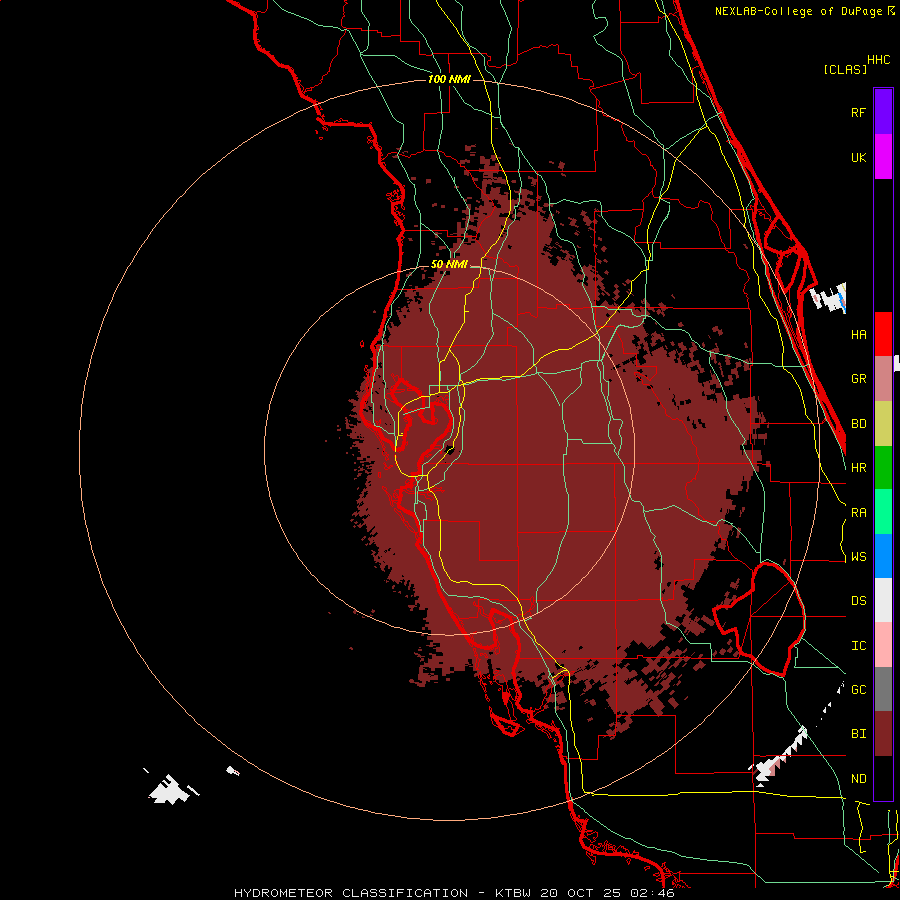Click the RA legend label
Viewport: 900px width, 900px height.
pyautogui.click(x=858, y=513)
